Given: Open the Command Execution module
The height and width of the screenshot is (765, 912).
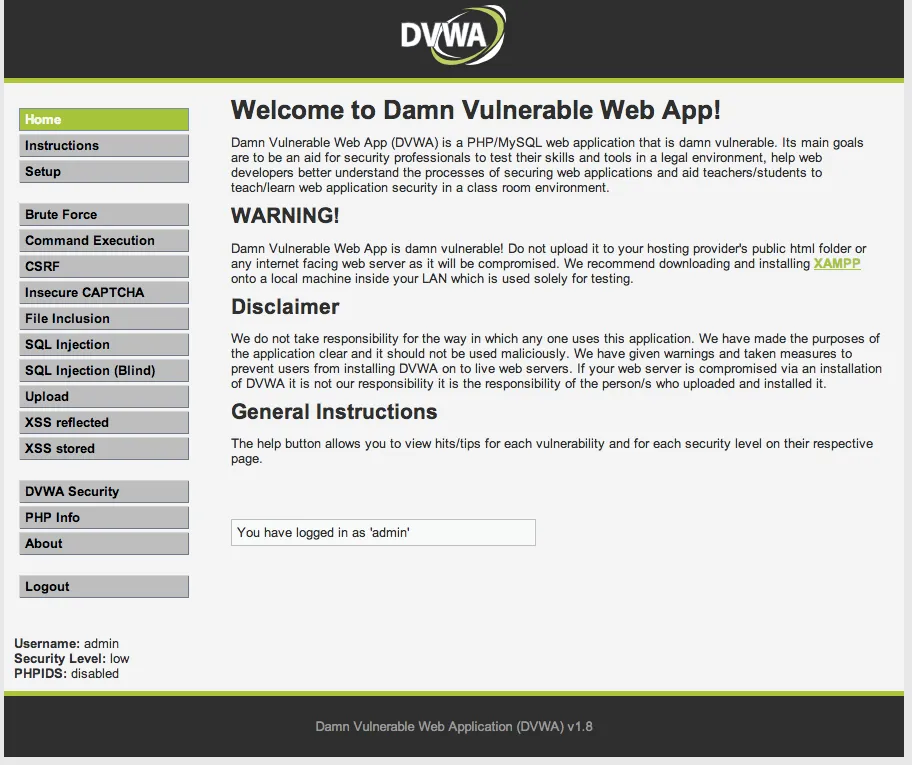Looking at the screenshot, I should [103, 240].
